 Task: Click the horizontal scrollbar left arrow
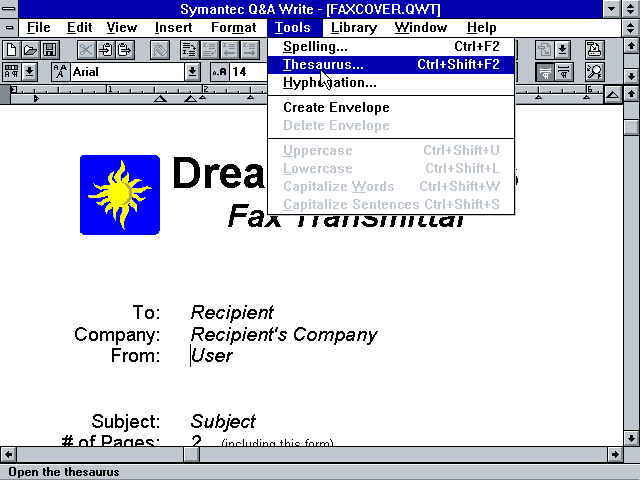point(8,454)
